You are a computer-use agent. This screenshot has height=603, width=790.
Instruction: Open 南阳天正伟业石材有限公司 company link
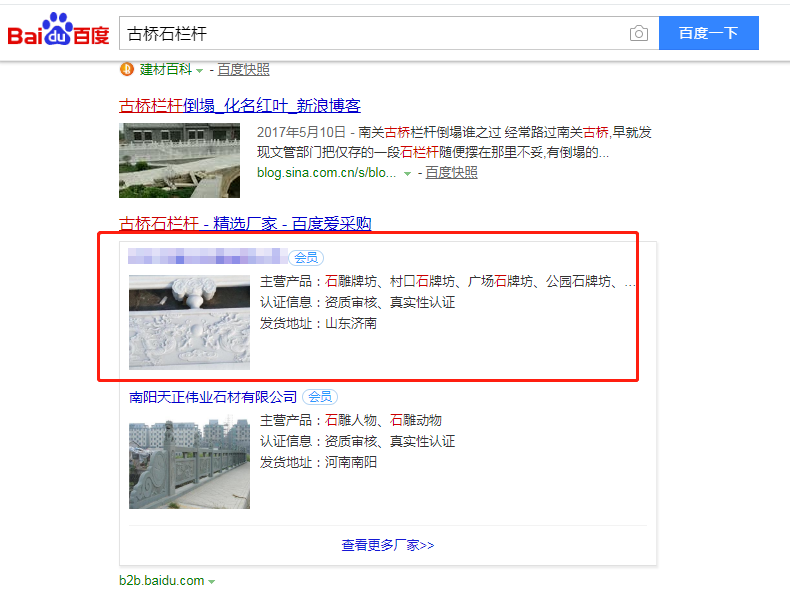(x=213, y=397)
